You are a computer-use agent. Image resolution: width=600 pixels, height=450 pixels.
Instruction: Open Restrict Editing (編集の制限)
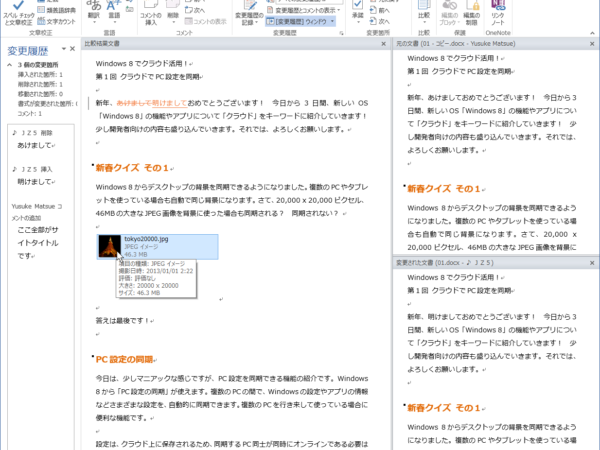471,13
